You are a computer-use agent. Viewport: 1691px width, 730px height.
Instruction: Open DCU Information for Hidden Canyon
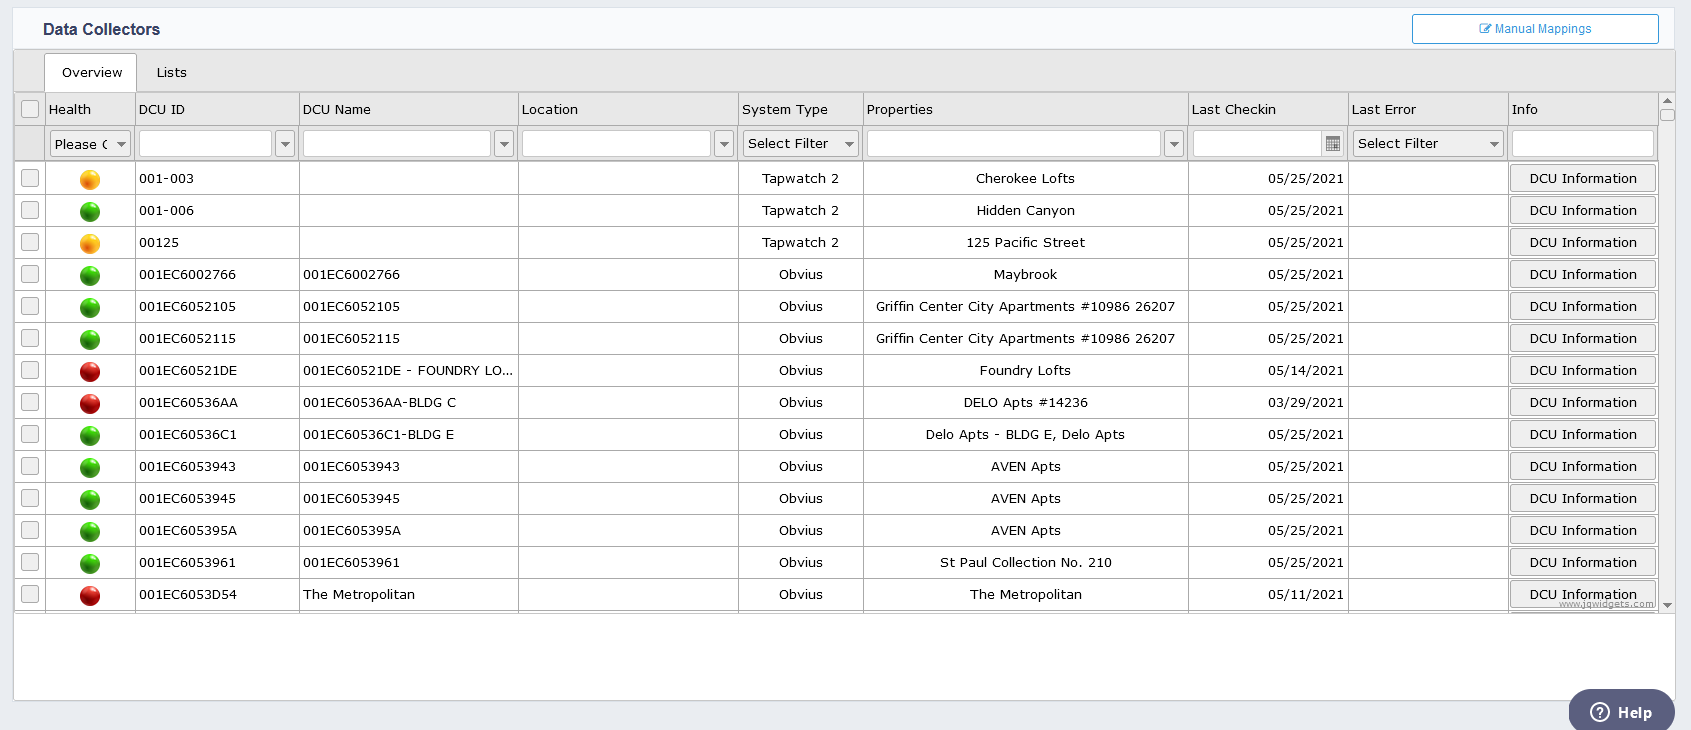[x=1582, y=211]
